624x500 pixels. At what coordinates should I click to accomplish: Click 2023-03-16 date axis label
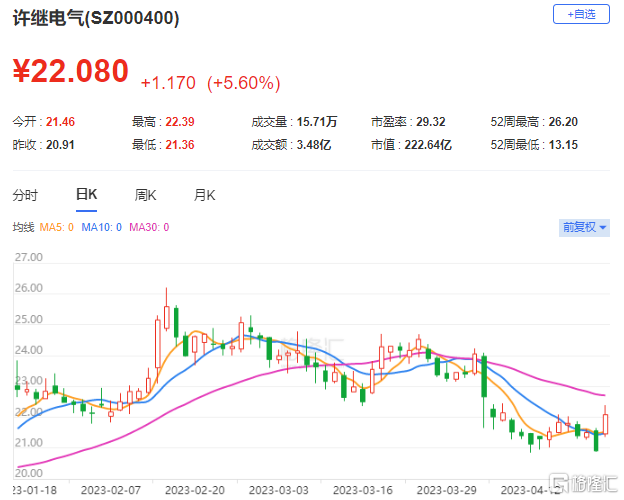(363, 490)
